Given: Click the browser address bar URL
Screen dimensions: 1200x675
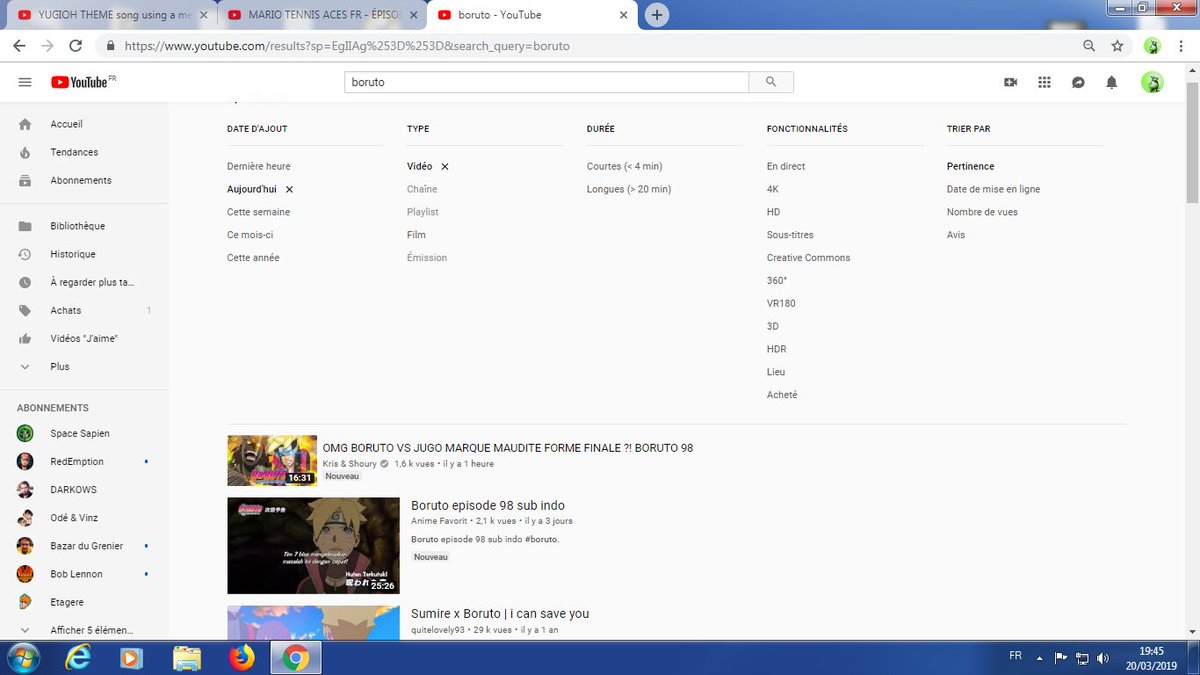Looking at the screenshot, I should tap(347, 46).
